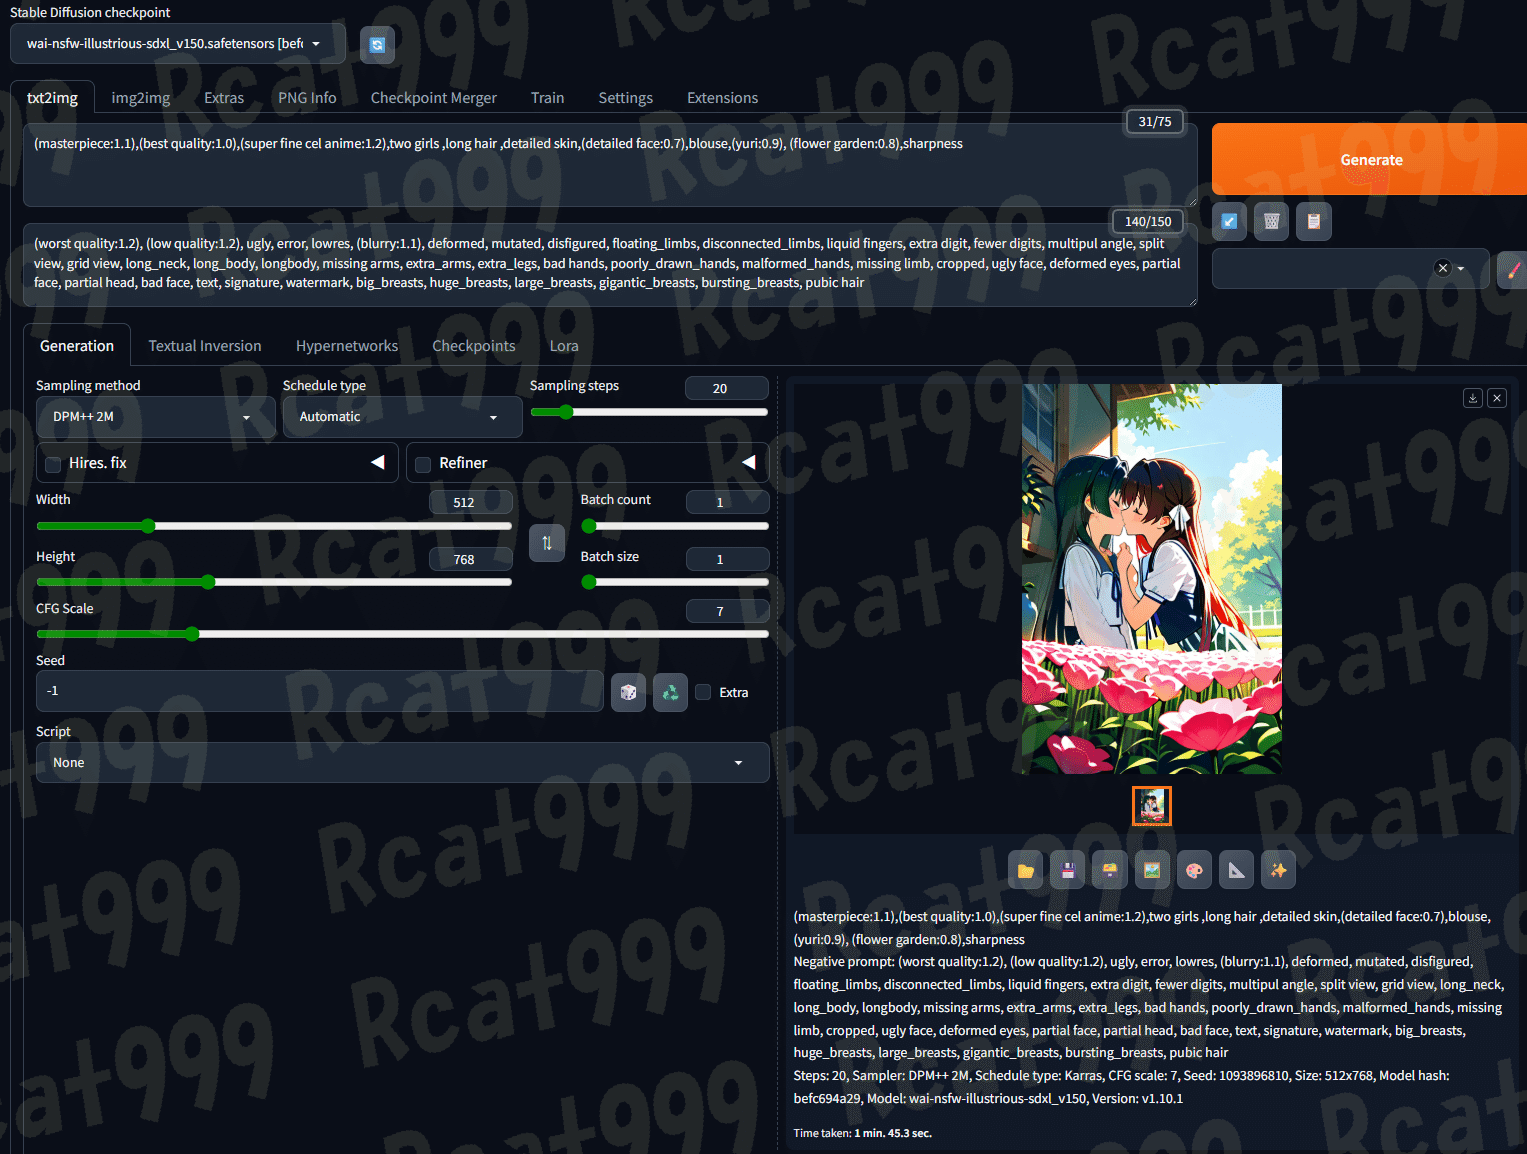Select the Textual Inversion sub-tab
The image size is (1527, 1154).
[205, 346]
